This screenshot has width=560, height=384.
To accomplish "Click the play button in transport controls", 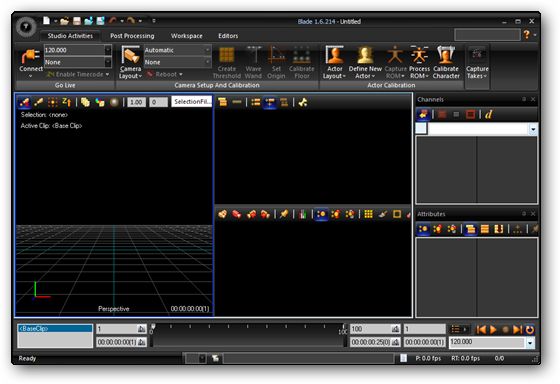I will pyautogui.click(x=494, y=329).
